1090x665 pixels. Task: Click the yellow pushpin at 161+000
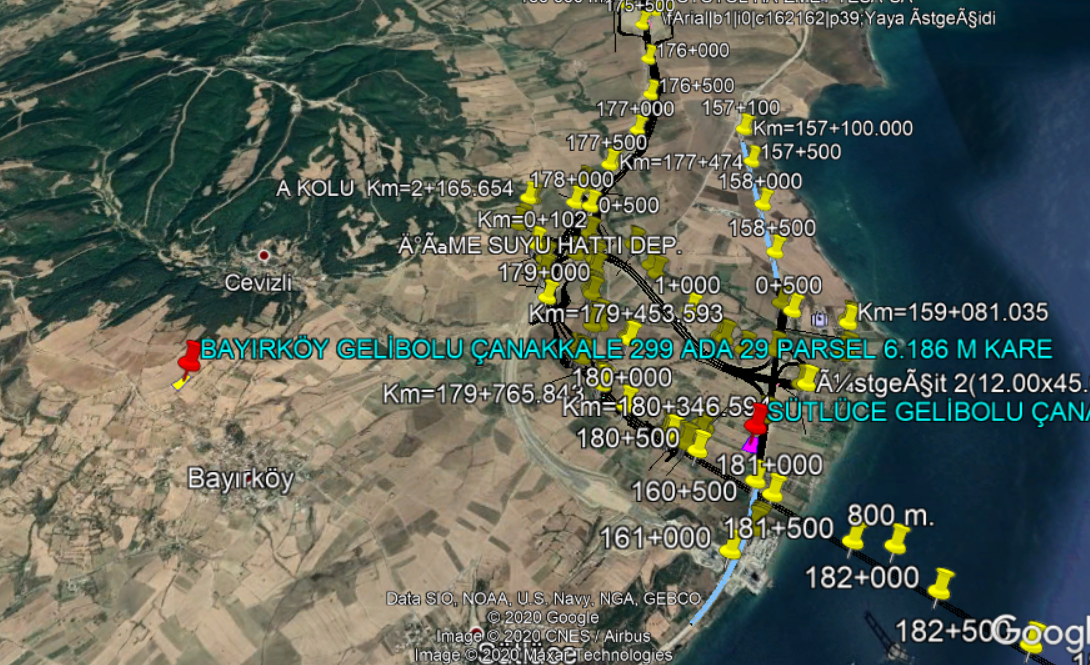click(732, 547)
